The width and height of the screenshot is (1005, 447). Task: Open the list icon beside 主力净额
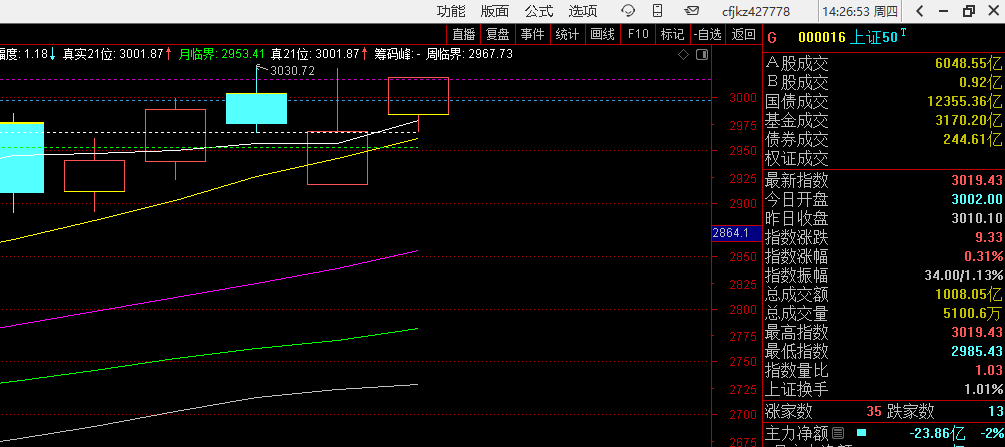point(838,433)
